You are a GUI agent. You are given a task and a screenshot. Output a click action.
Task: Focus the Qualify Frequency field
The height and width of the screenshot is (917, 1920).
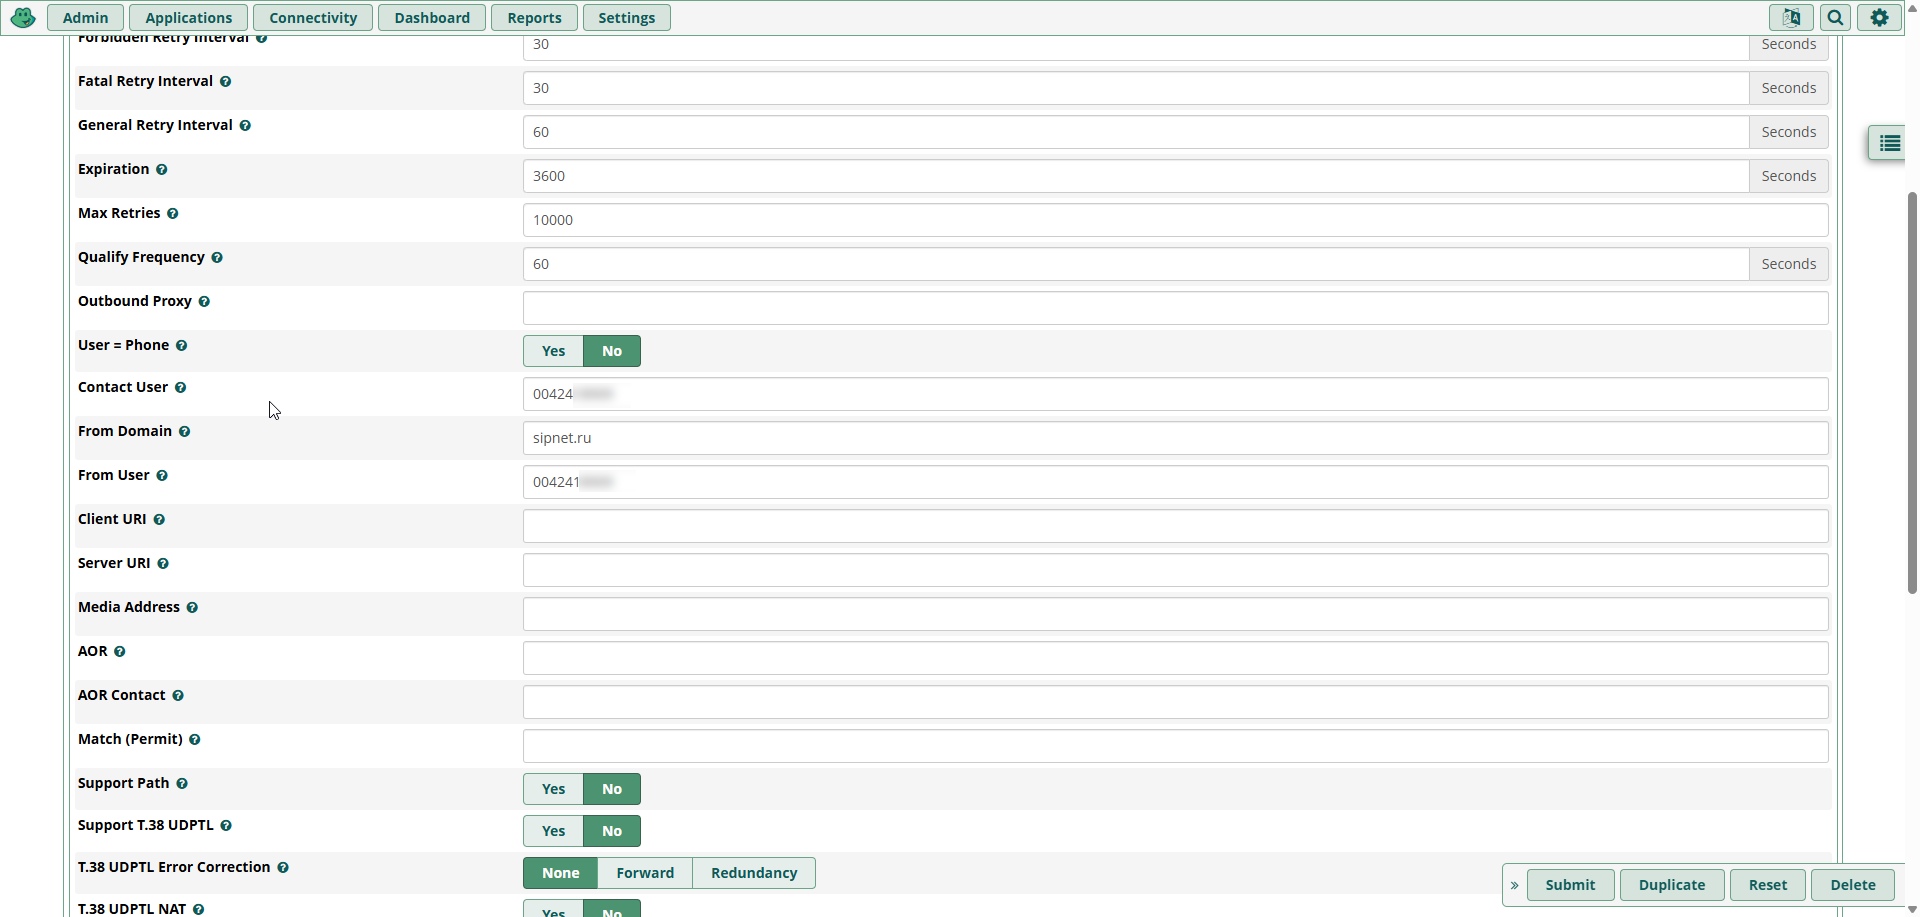pos(1136,264)
